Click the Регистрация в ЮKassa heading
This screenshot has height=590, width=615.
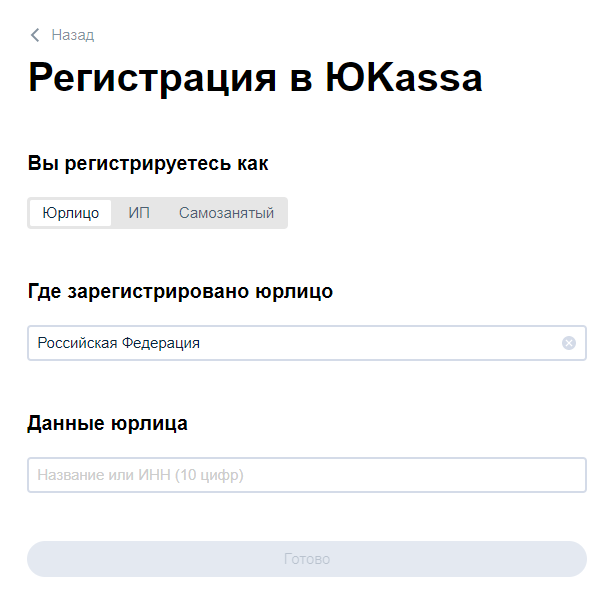point(255,78)
